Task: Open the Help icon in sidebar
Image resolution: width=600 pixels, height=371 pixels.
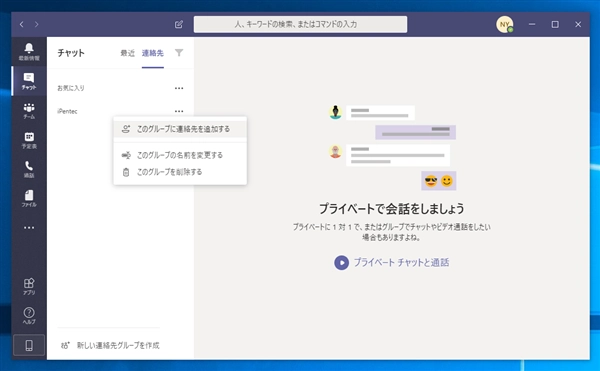Action: (x=29, y=316)
